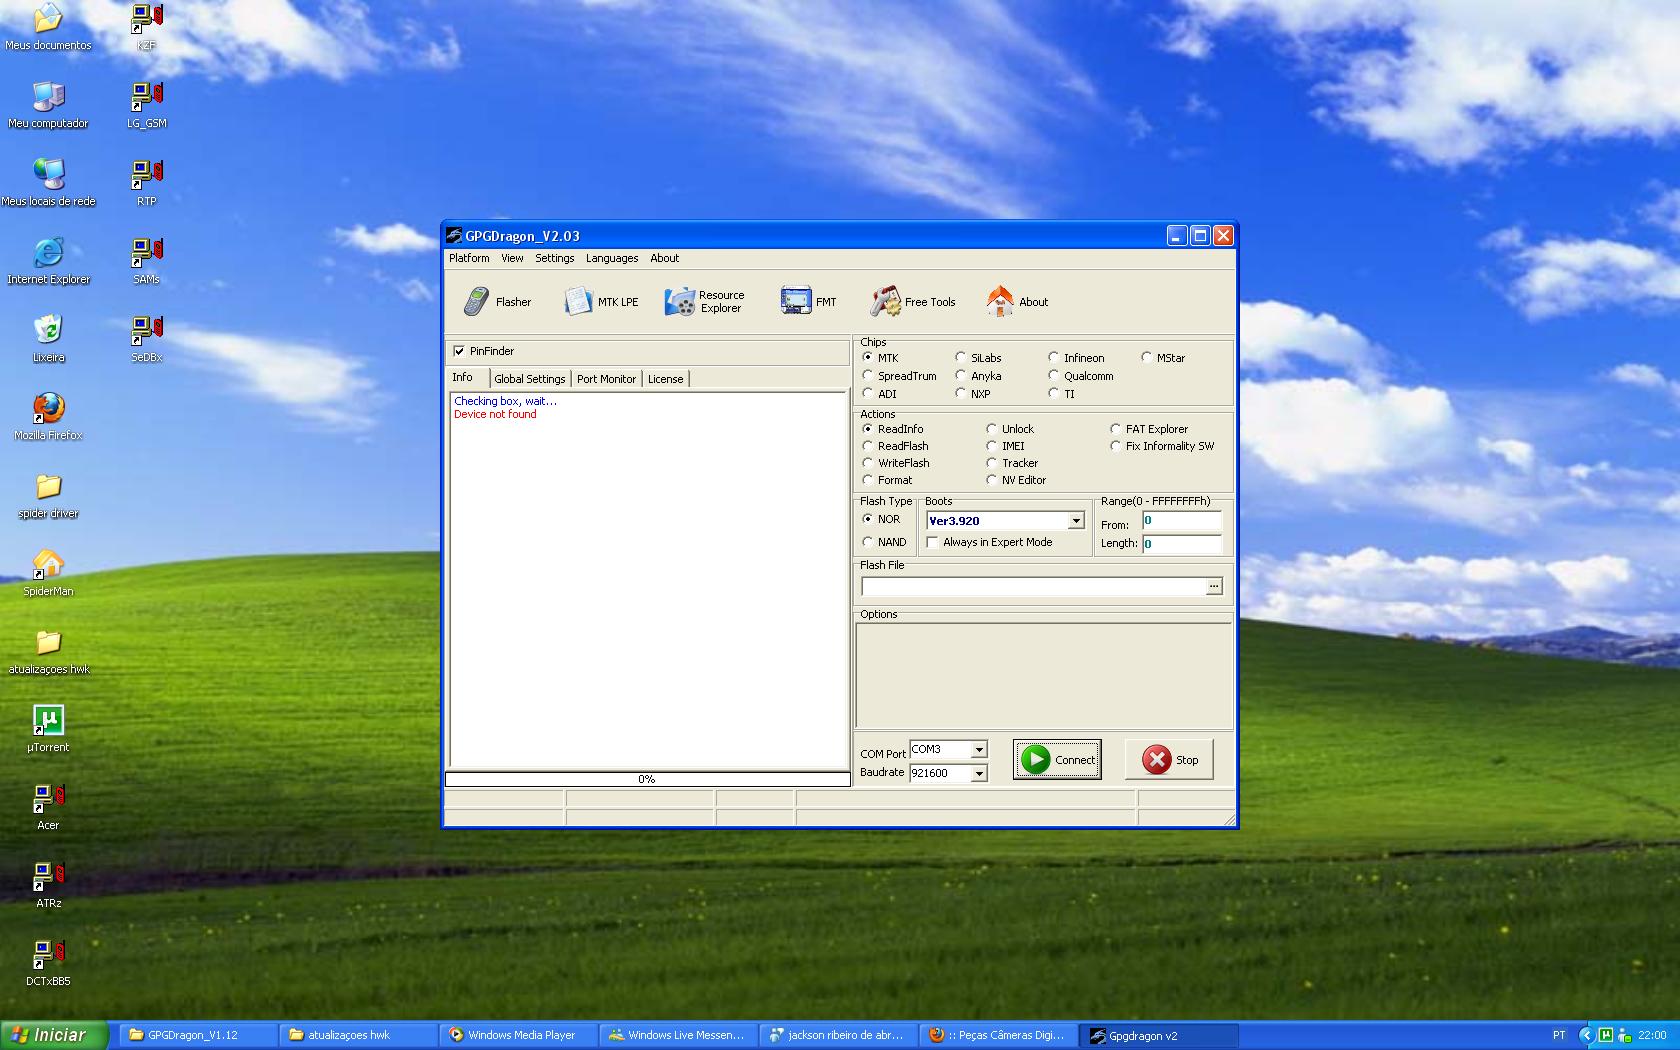The height and width of the screenshot is (1050, 1680).
Task: Uncheck the PinFinder checkbox
Action: click(x=459, y=351)
